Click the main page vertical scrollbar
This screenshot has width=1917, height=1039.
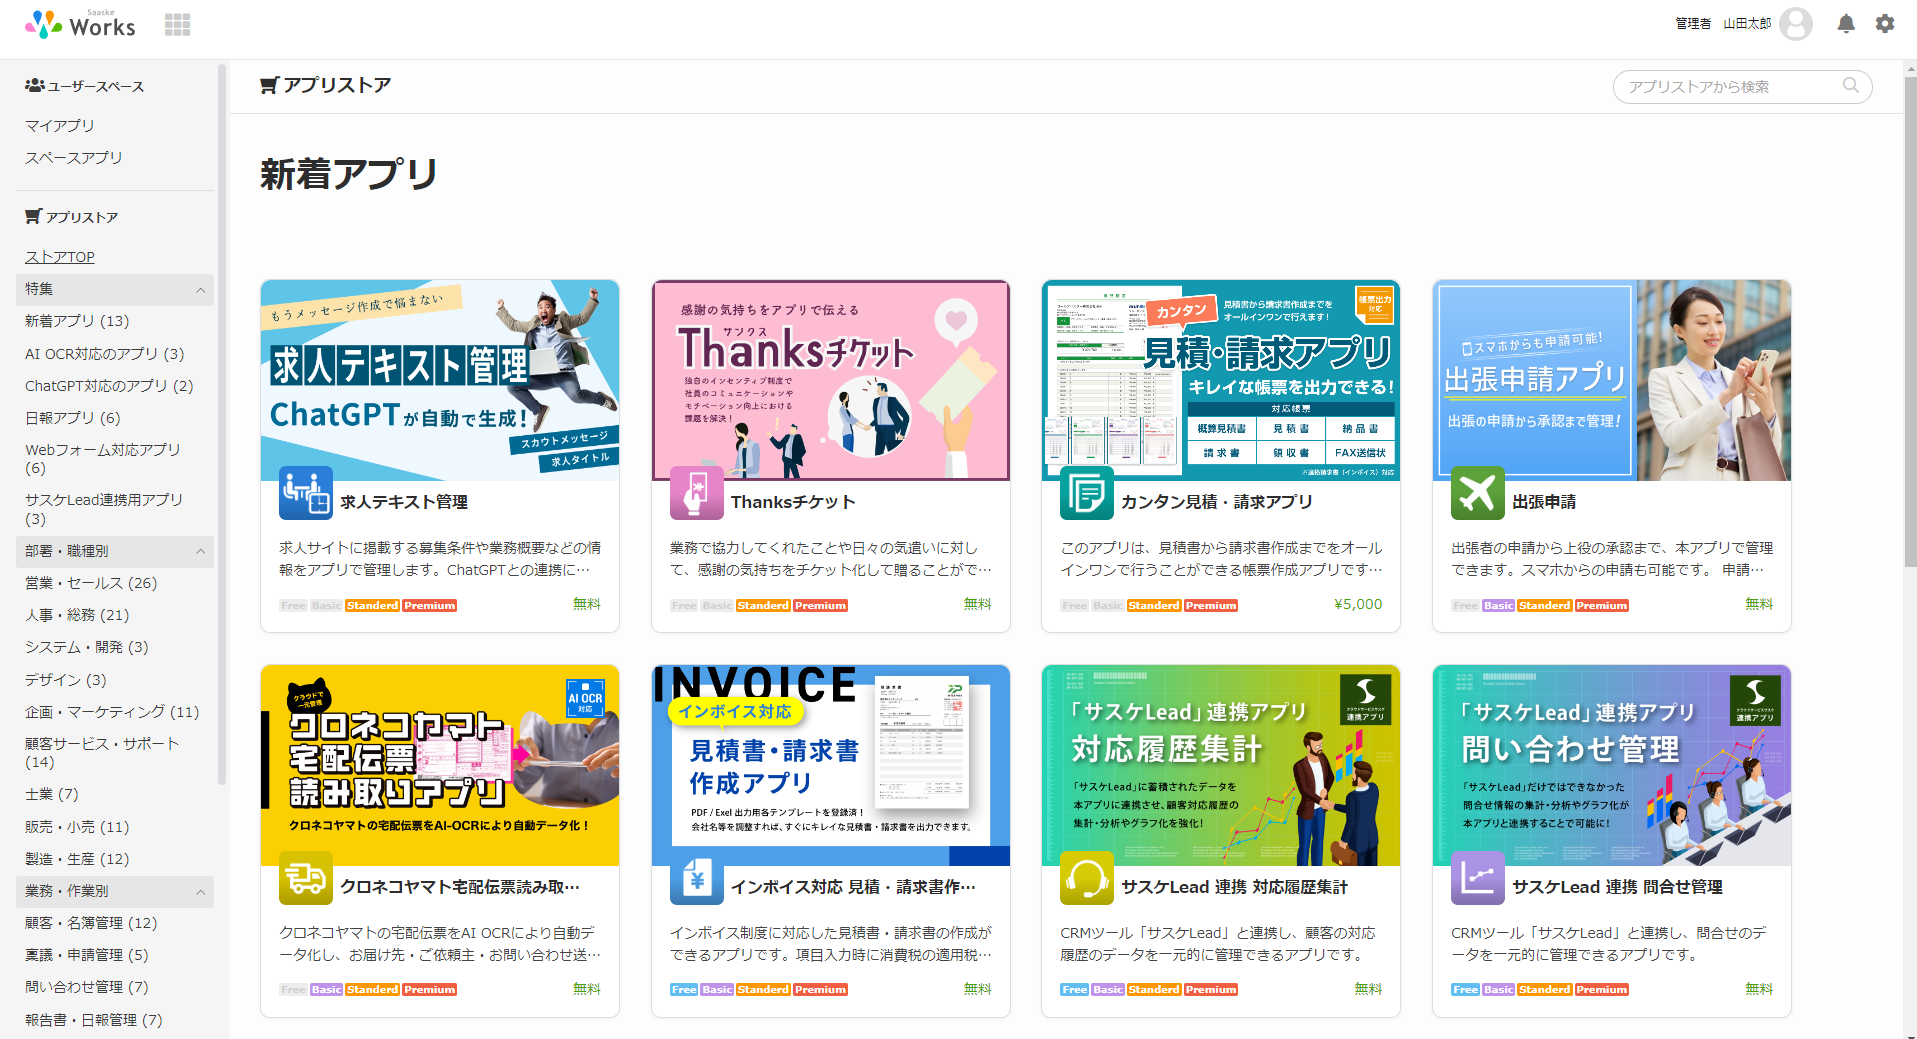click(1910, 320)
